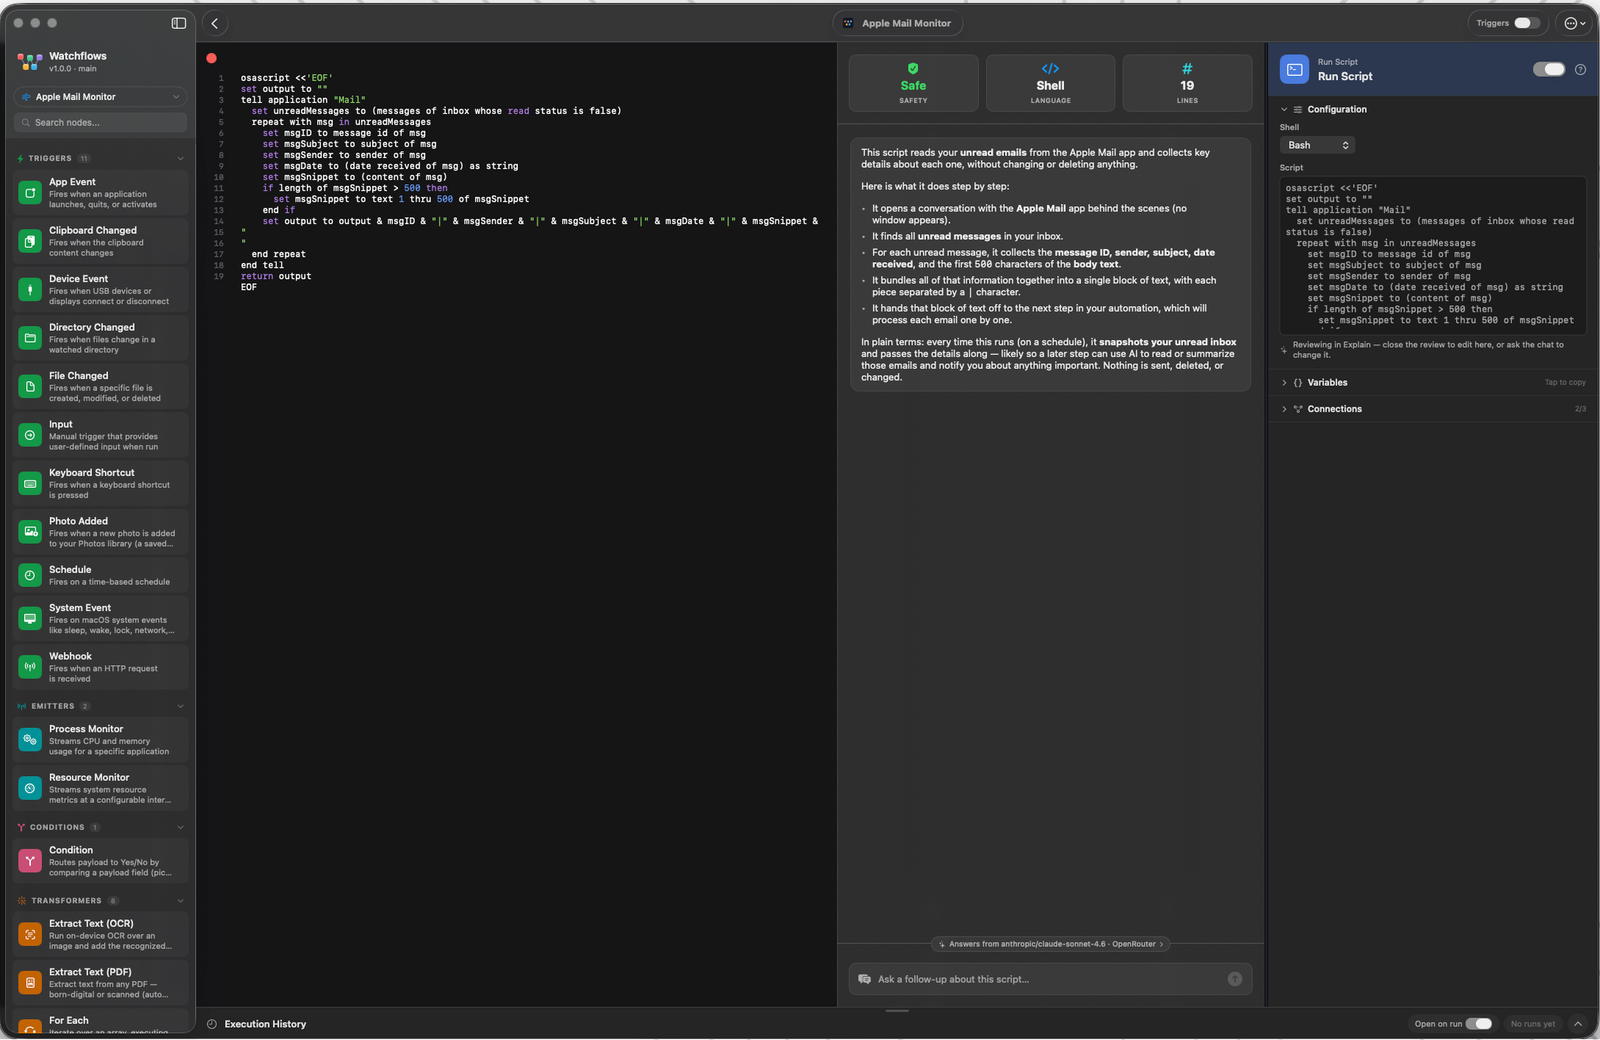Select the App Event trigger icon

(30, 193)
